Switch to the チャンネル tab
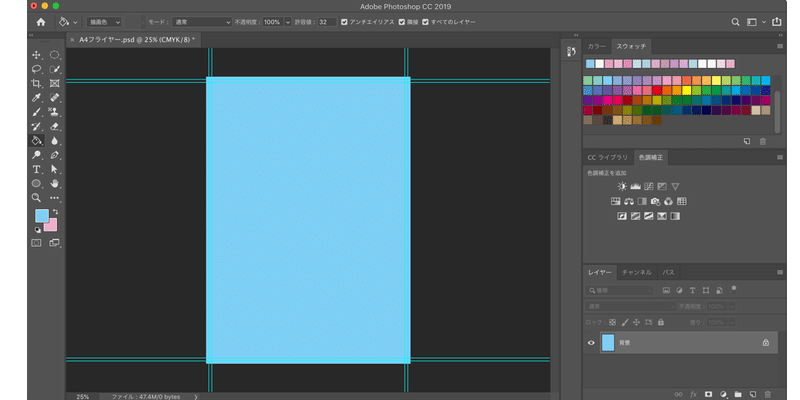Image resolution: width=800 pixels, height=400 pixels. tap(636, 272)
